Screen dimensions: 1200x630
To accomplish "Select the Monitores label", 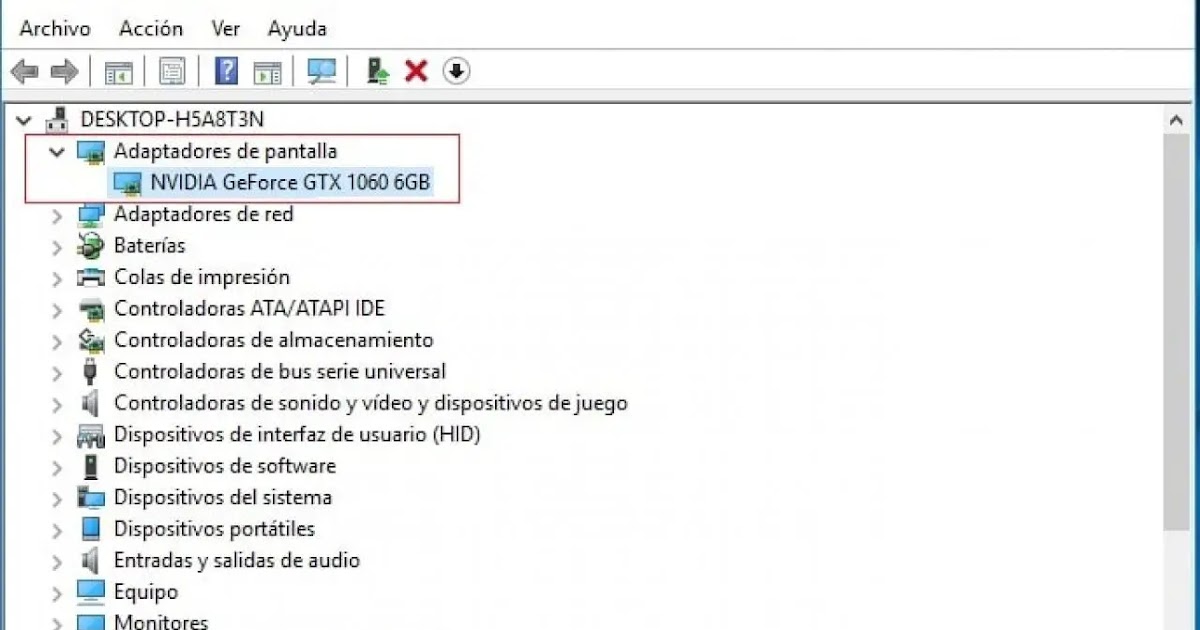I will click(x=161, y=622).
